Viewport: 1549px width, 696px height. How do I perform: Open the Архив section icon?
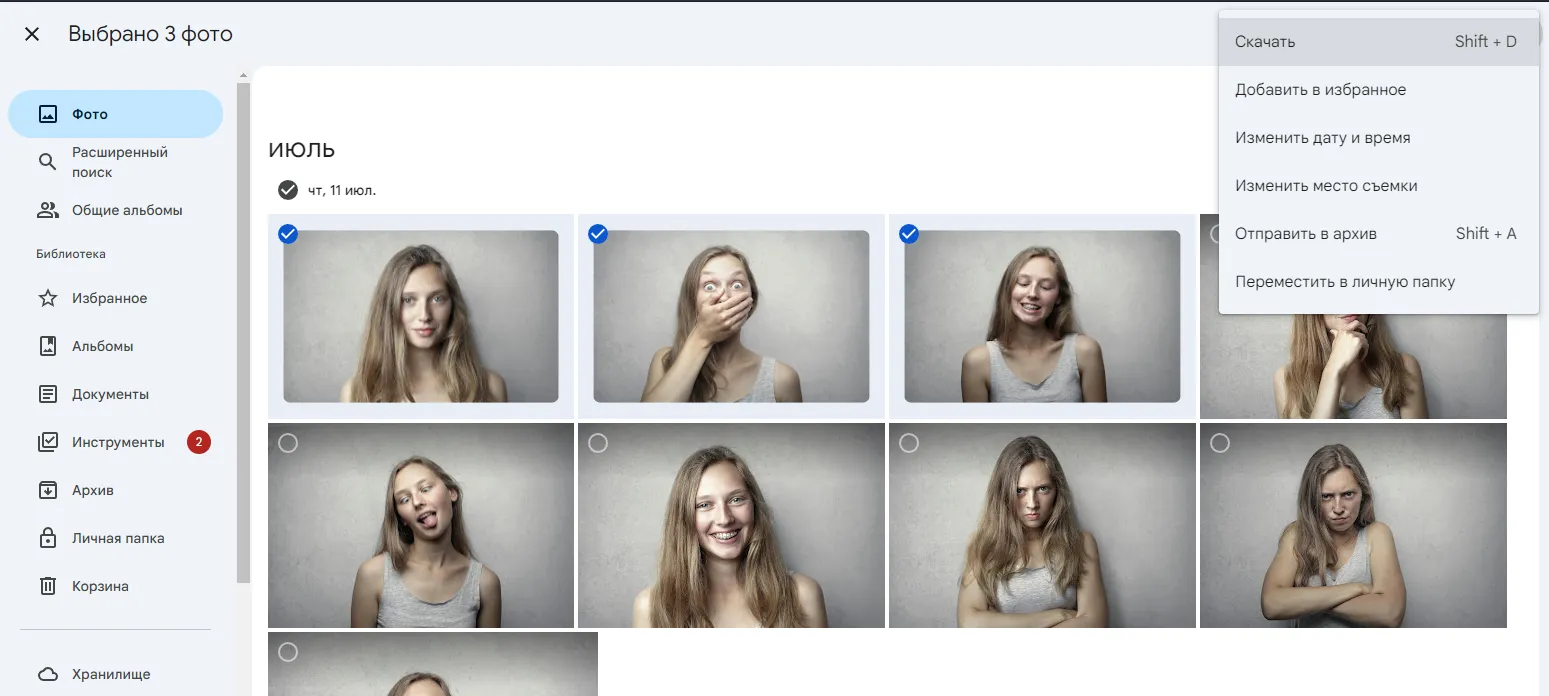coord(47,489)
